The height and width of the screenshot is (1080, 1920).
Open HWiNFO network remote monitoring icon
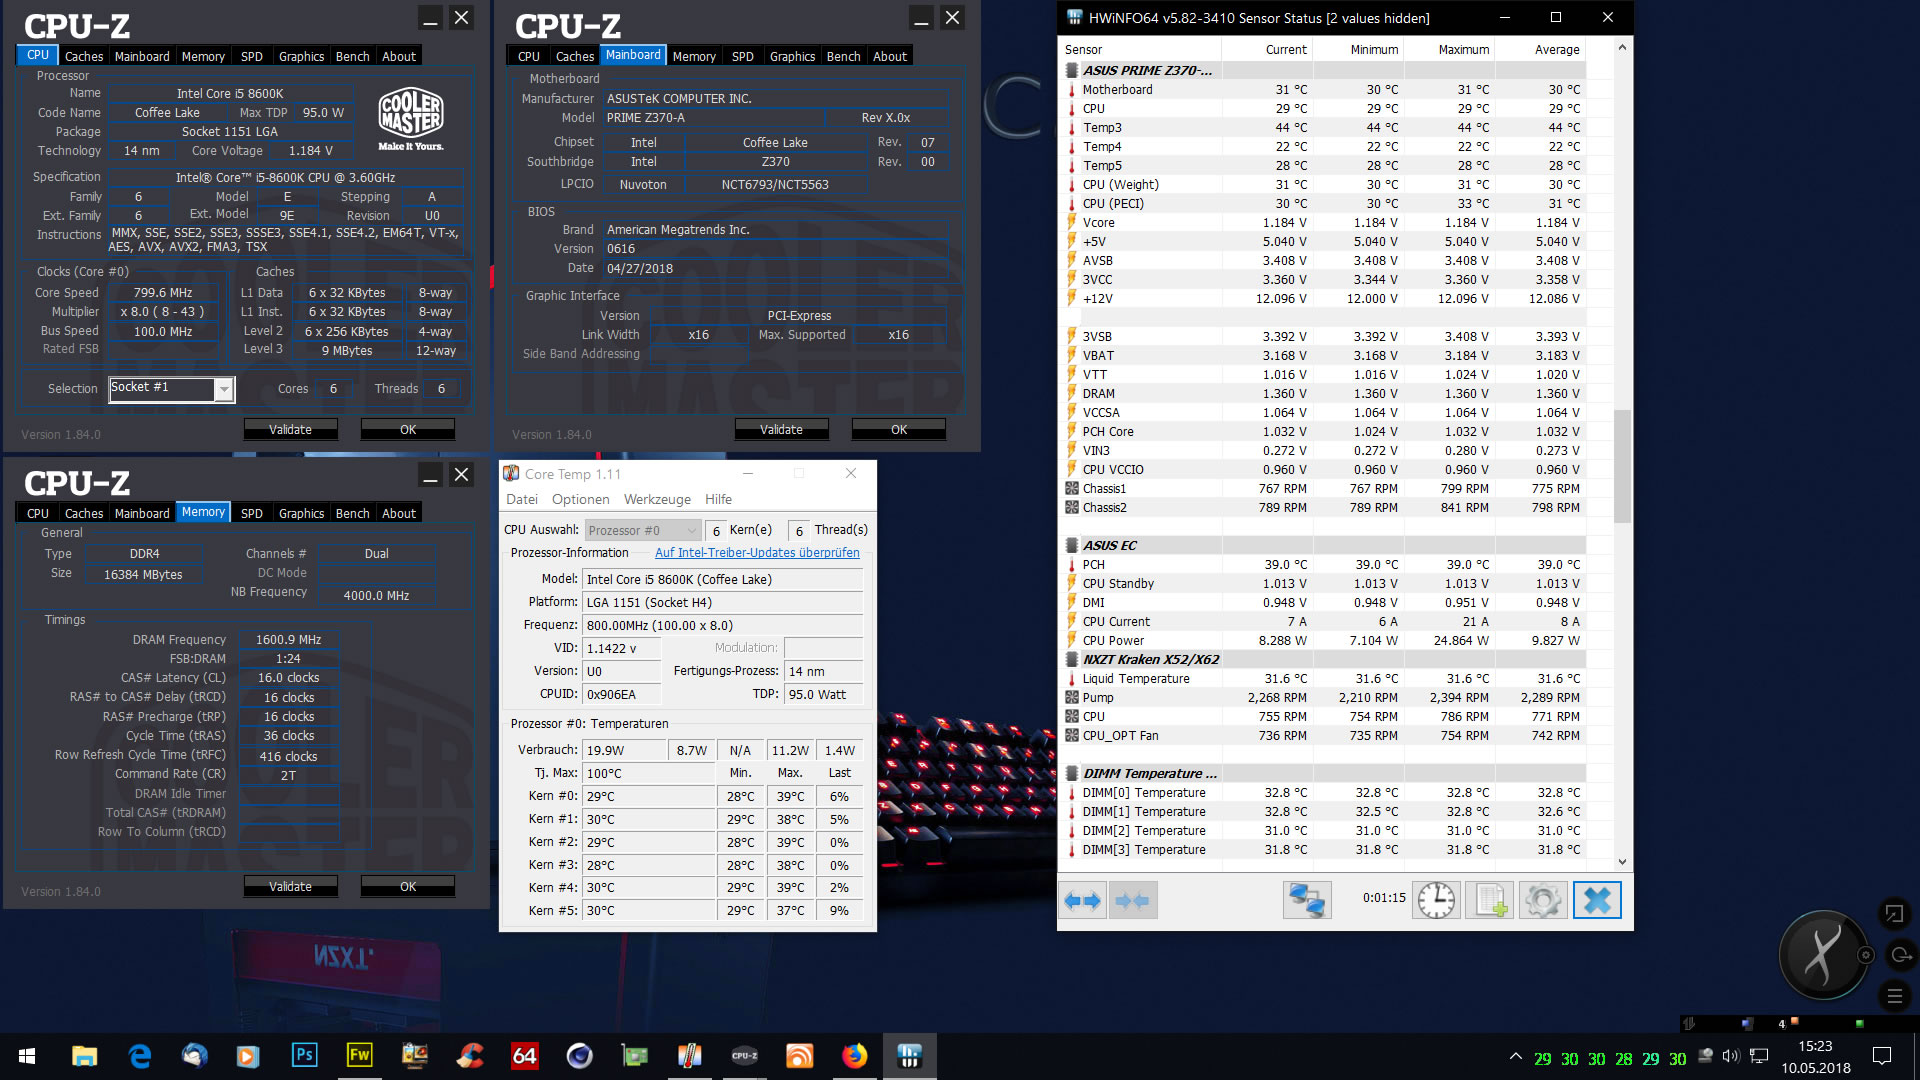[1307, 901]
